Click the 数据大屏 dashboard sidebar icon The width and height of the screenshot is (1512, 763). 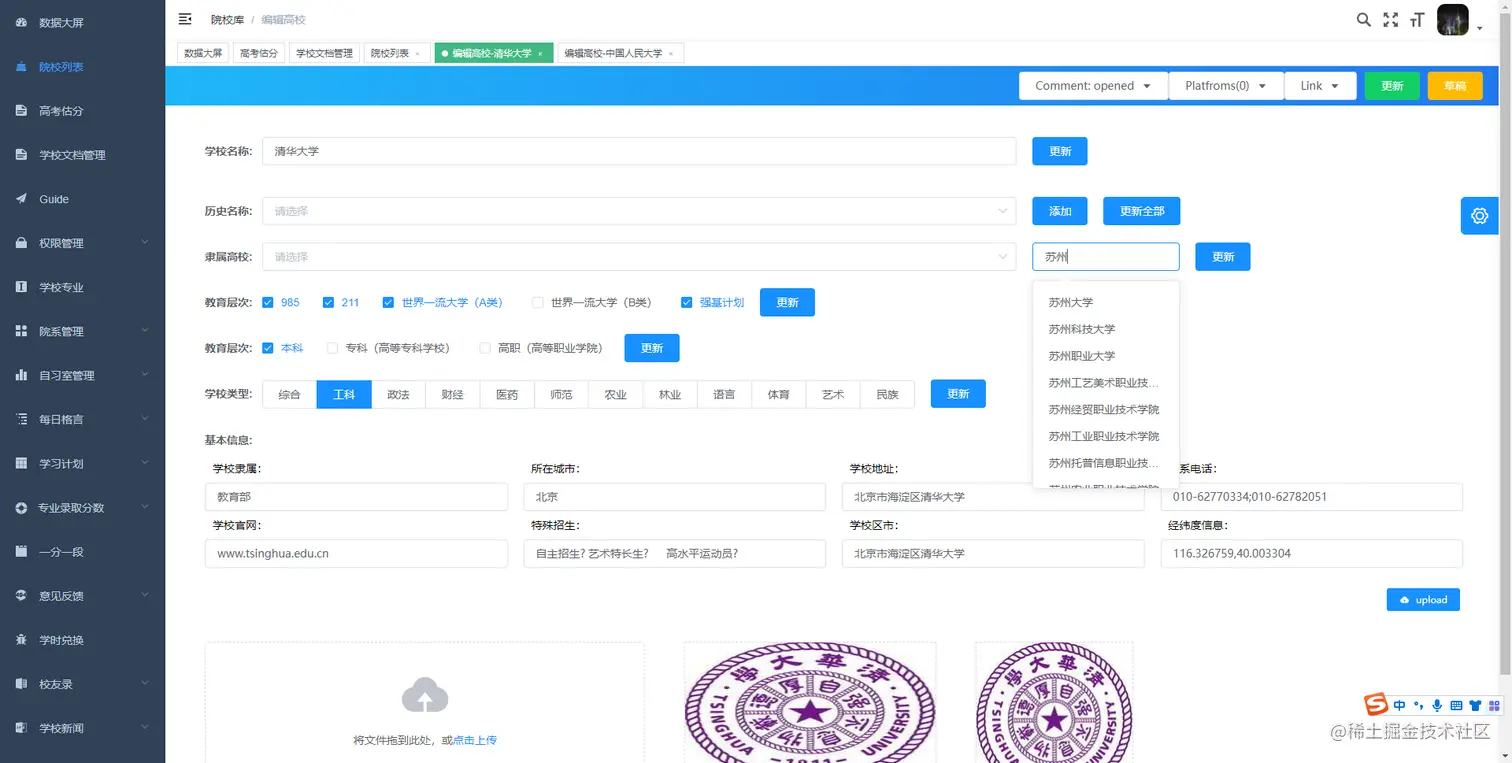21,22
